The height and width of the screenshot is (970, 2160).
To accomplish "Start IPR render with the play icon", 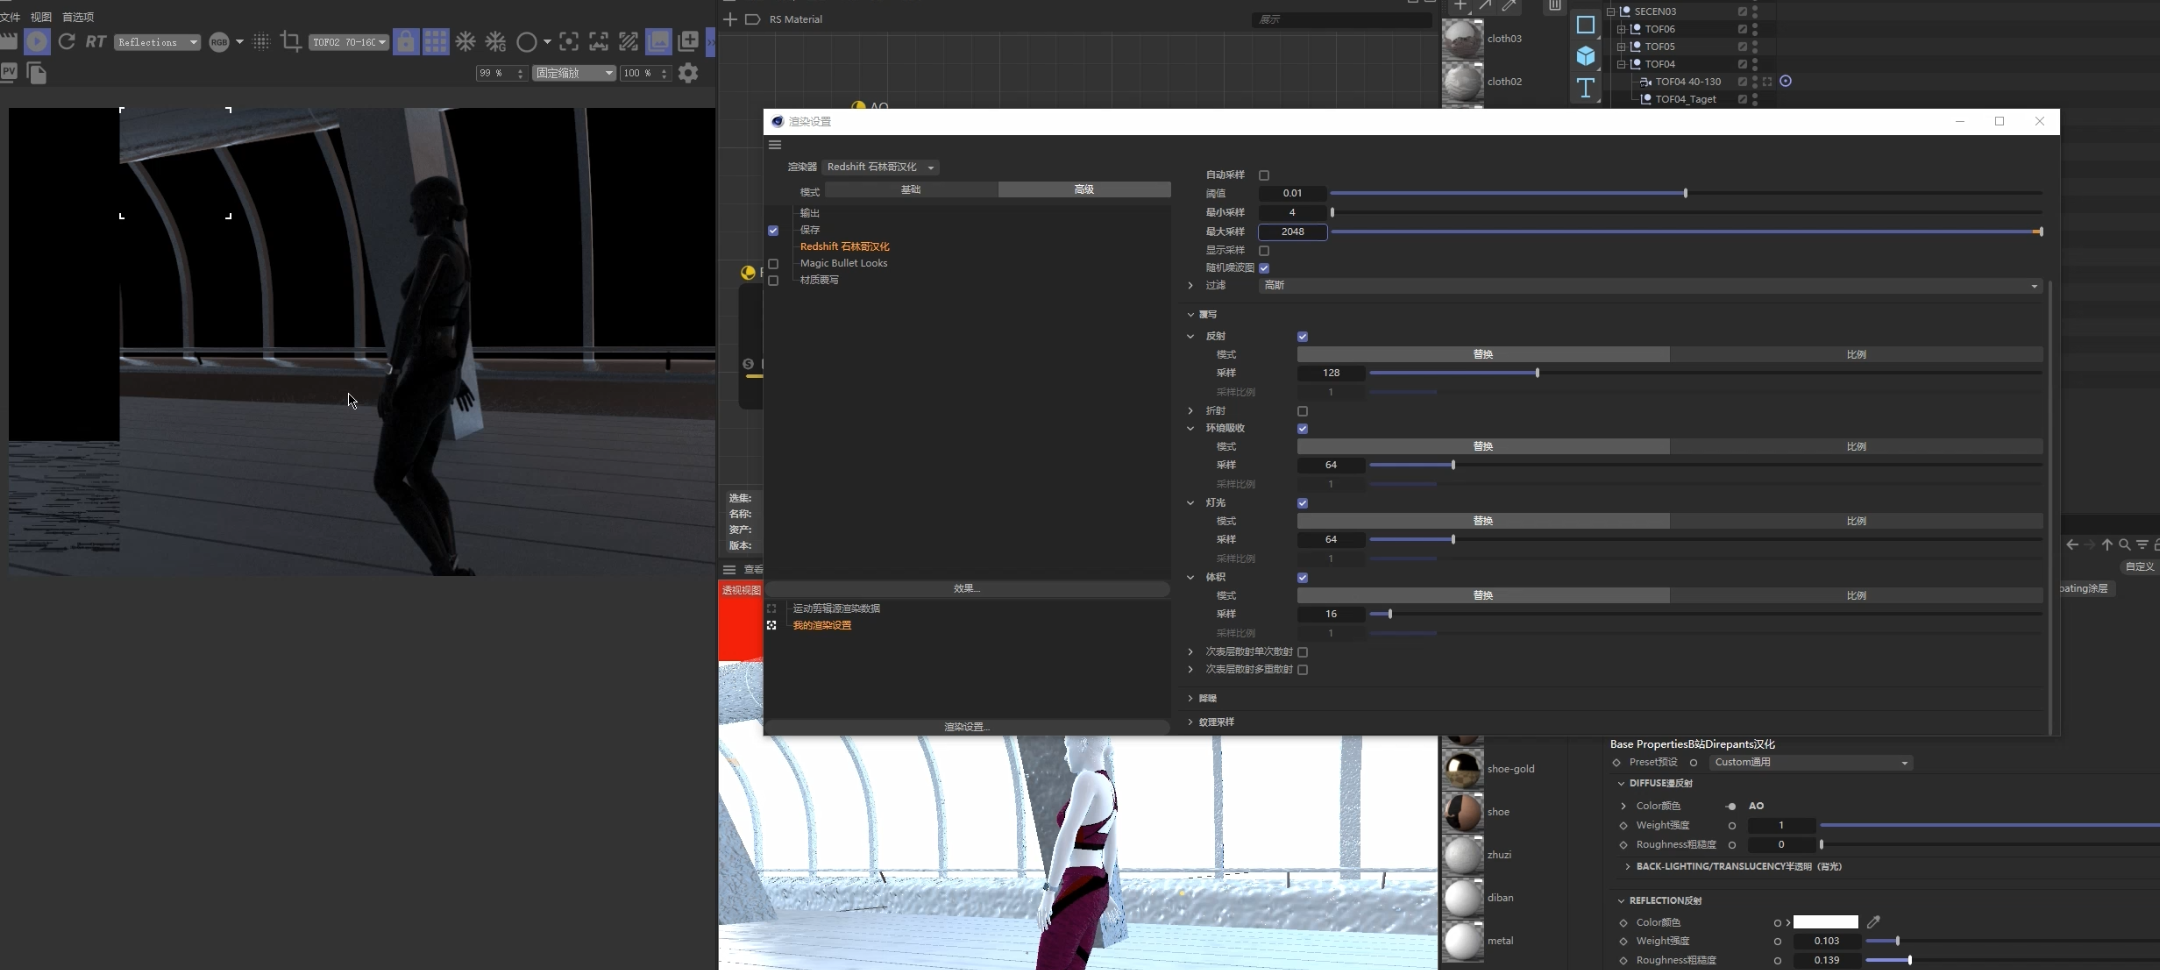I will 37,41.
